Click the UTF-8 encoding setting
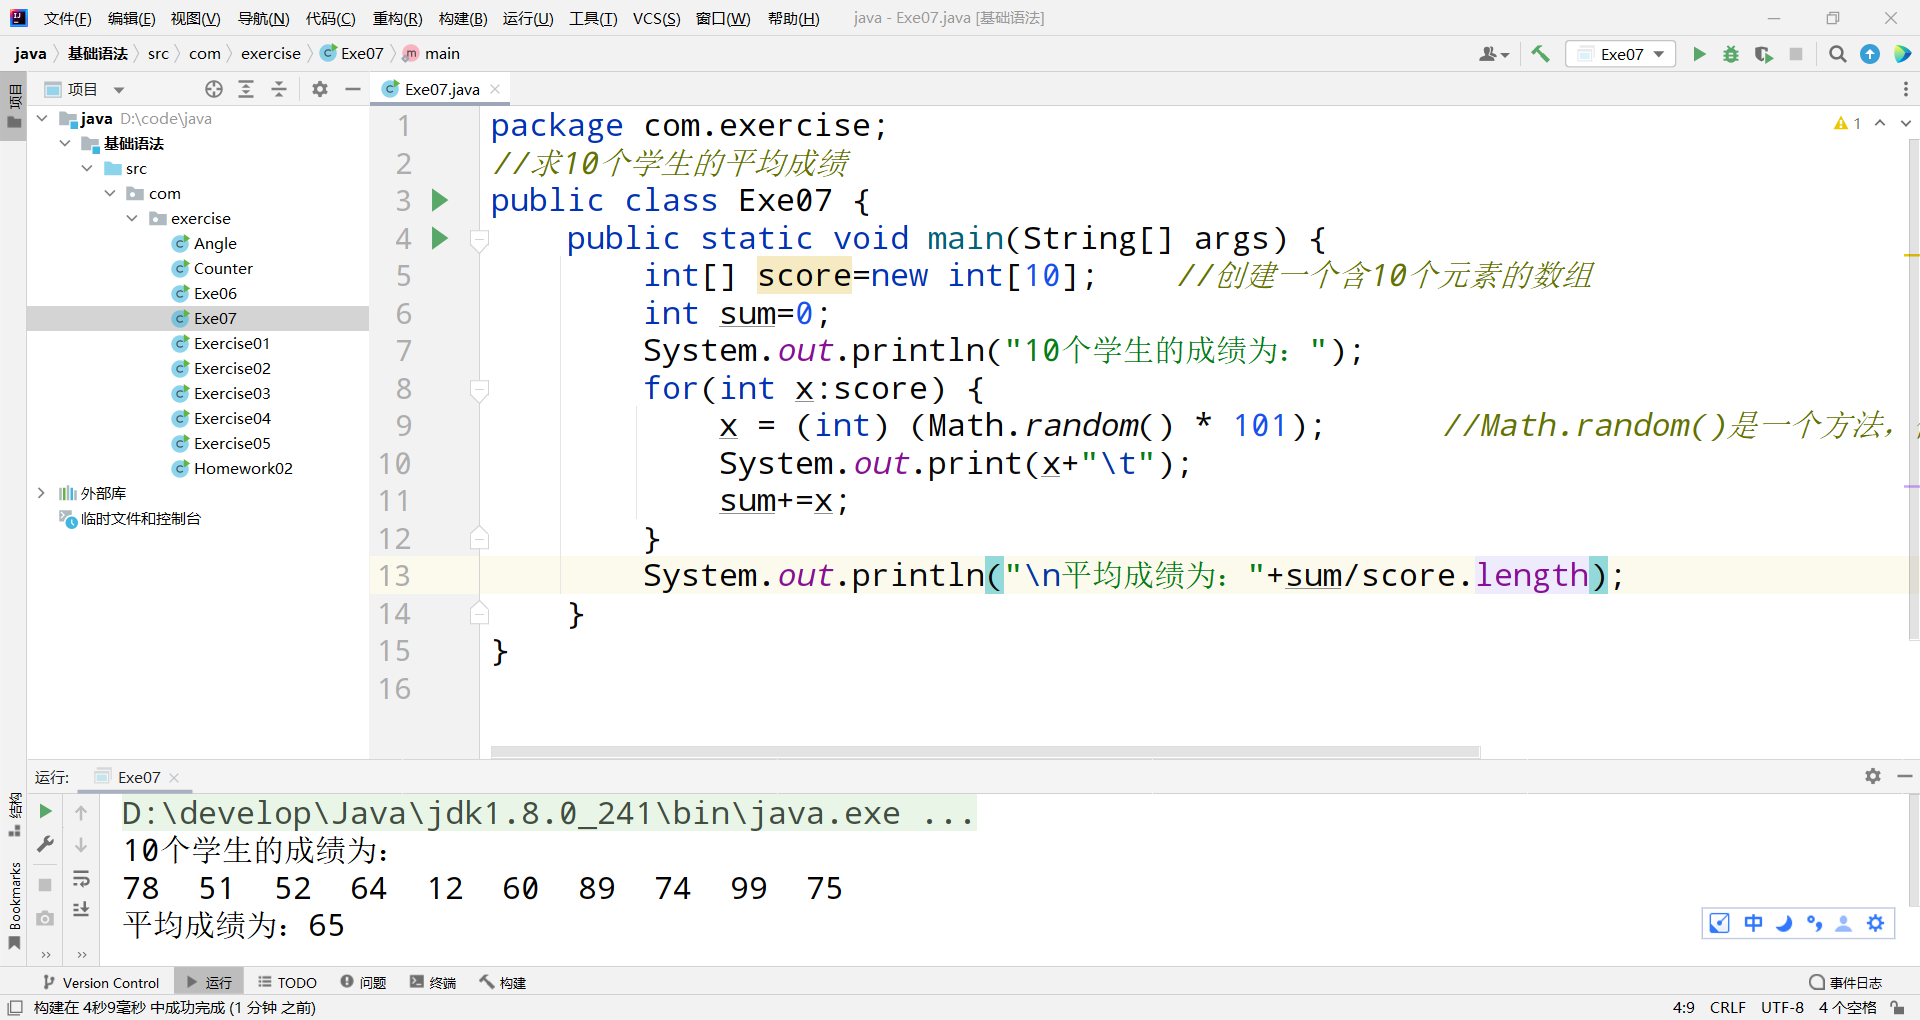 [1782, 1007]
